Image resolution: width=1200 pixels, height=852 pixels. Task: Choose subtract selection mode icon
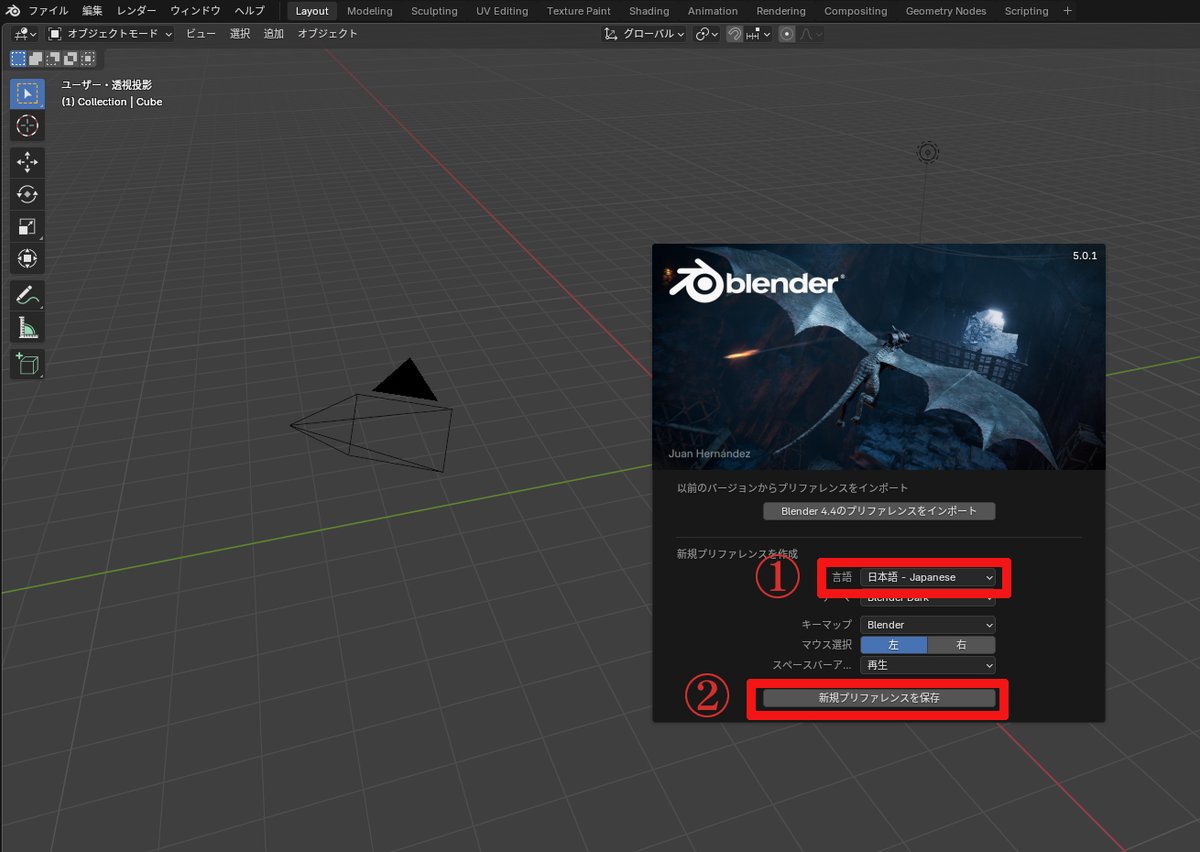tap(53, 59)
